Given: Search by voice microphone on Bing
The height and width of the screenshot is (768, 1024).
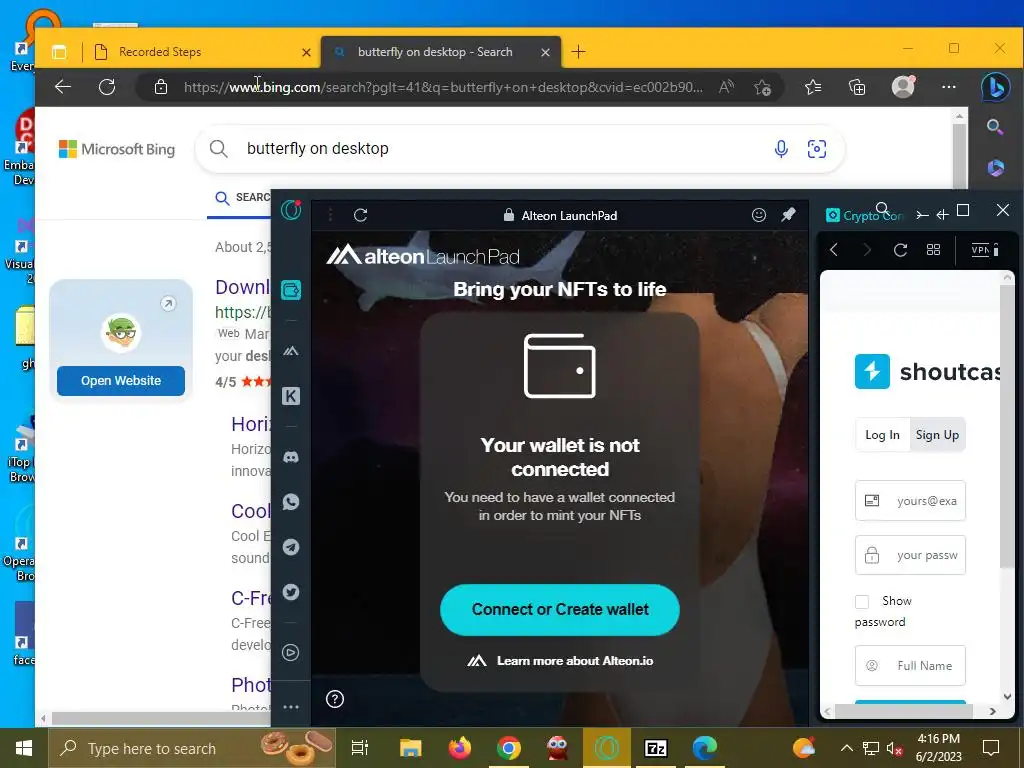Looking at the screenshot, I should tap(780, 149).
